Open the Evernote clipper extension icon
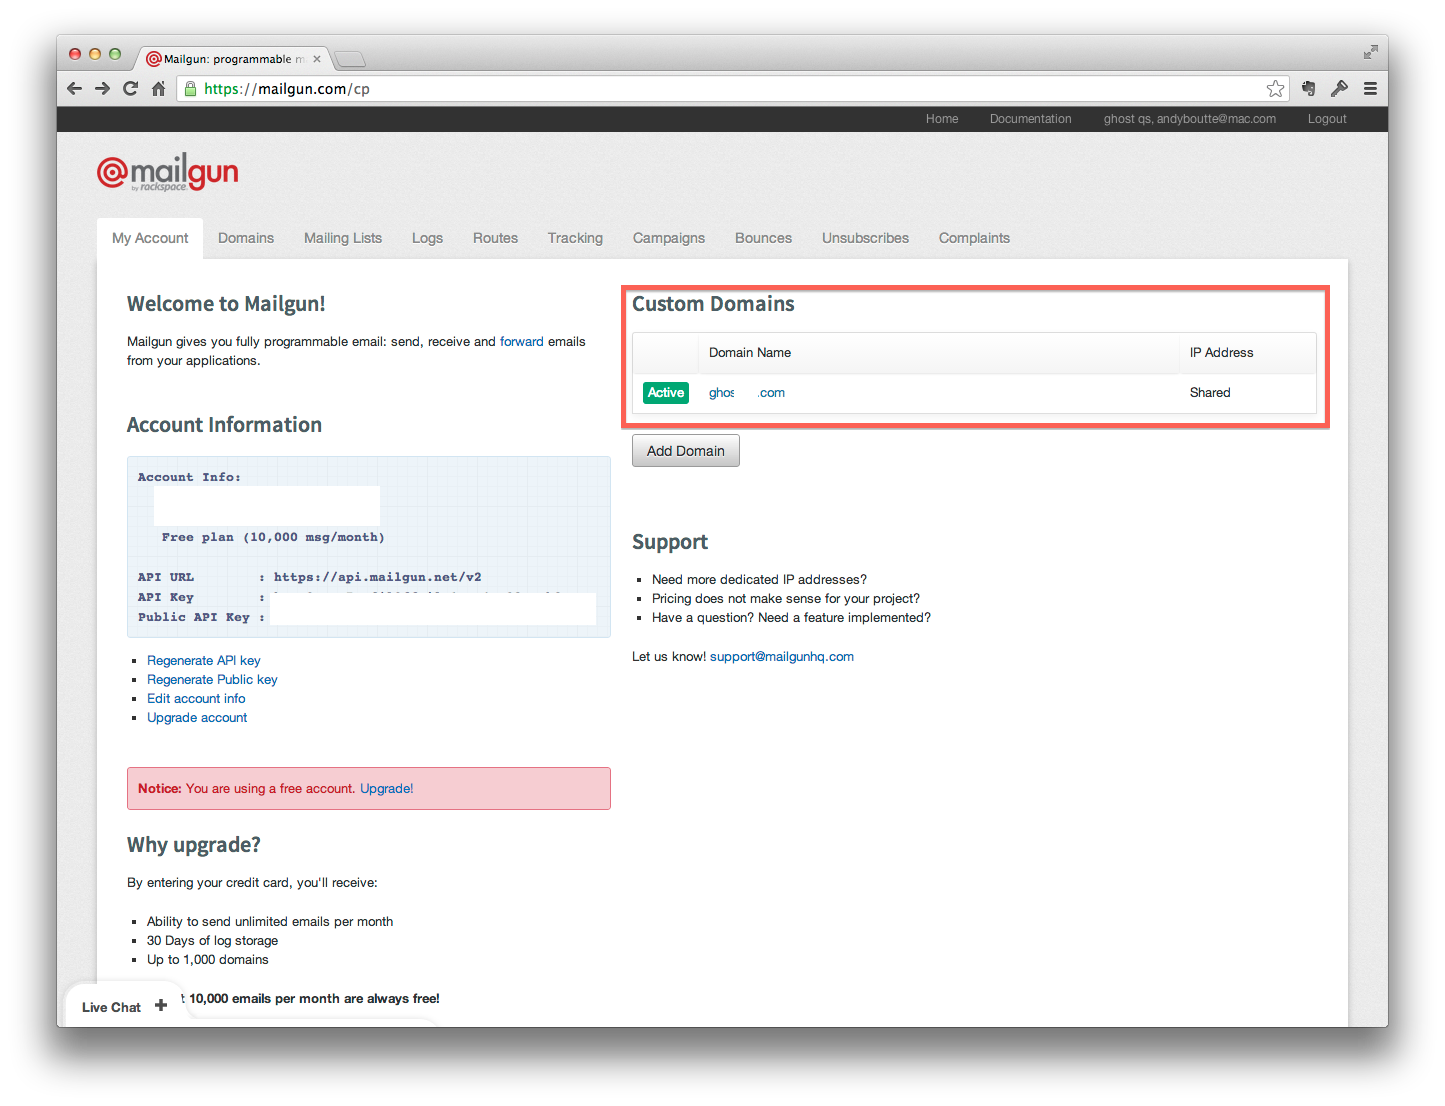 coord(1309,89)
